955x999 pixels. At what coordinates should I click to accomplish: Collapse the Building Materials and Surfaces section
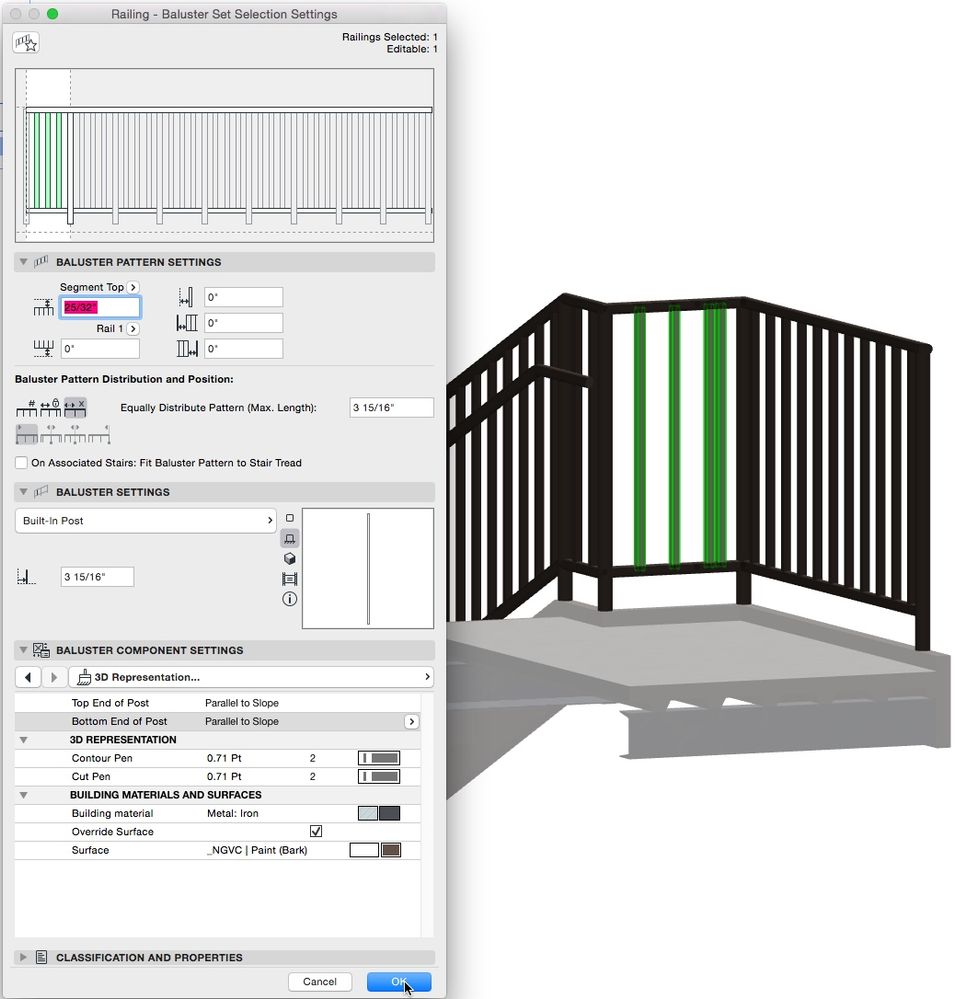[22, 794]
